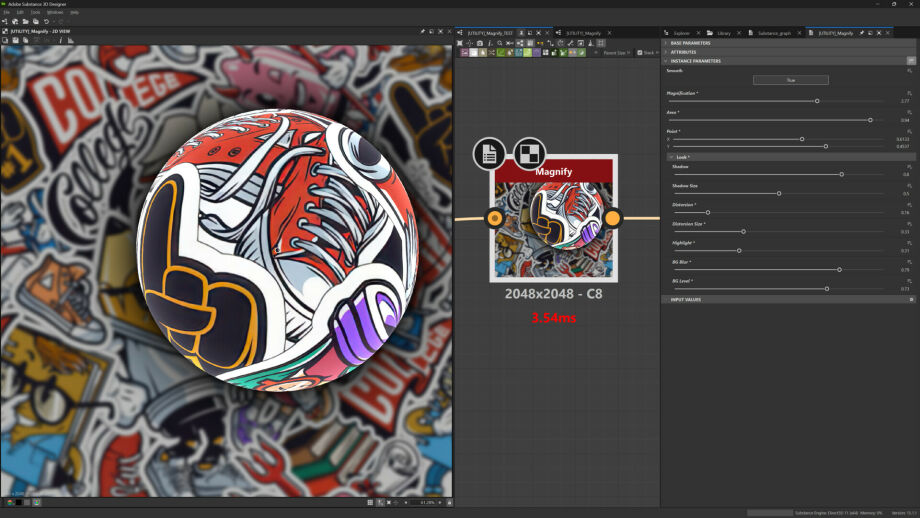Select the Magnify node thumbnail

(553, 230)
